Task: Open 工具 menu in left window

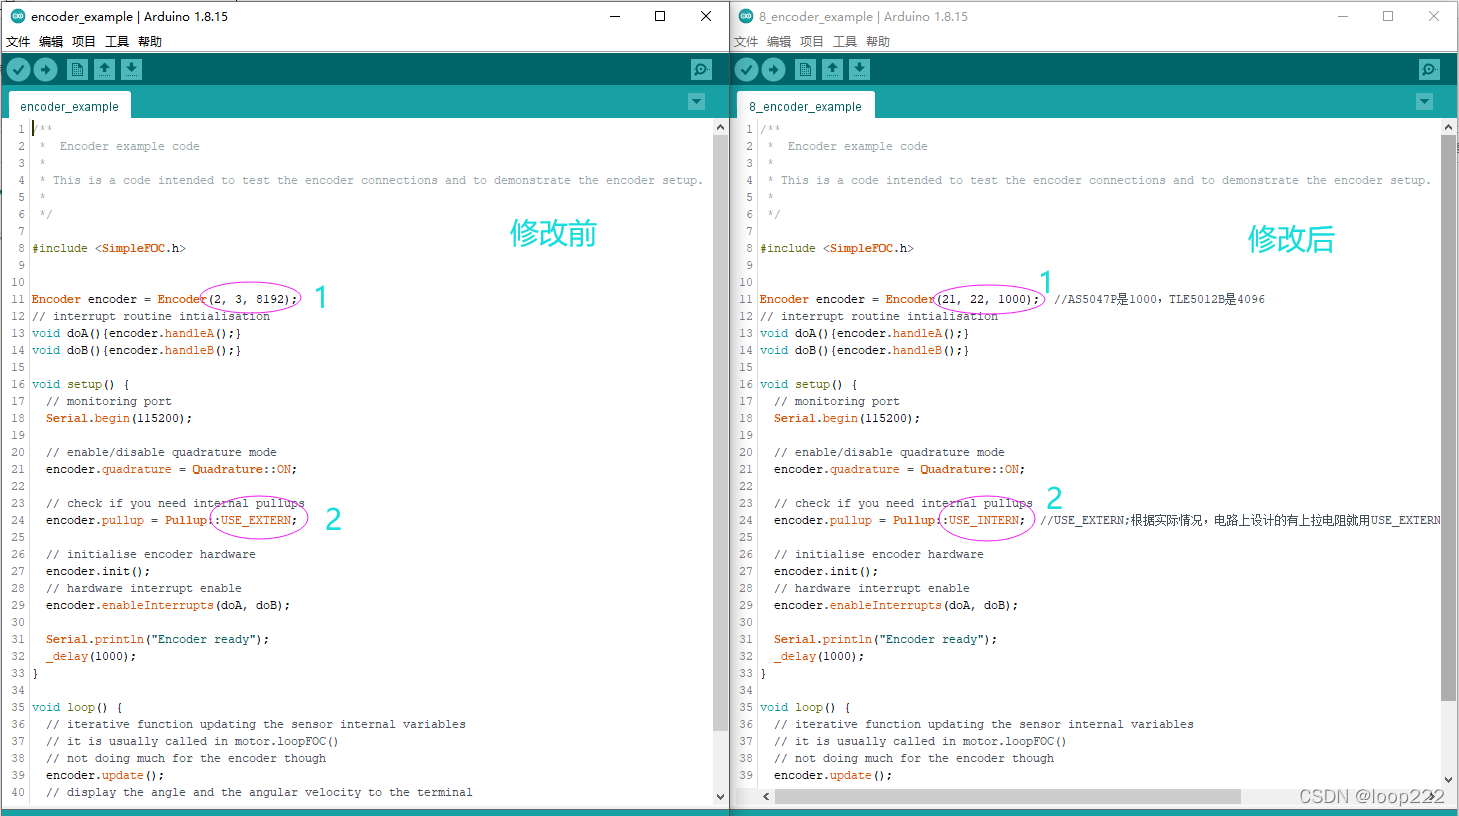Action: coord(117,41)
